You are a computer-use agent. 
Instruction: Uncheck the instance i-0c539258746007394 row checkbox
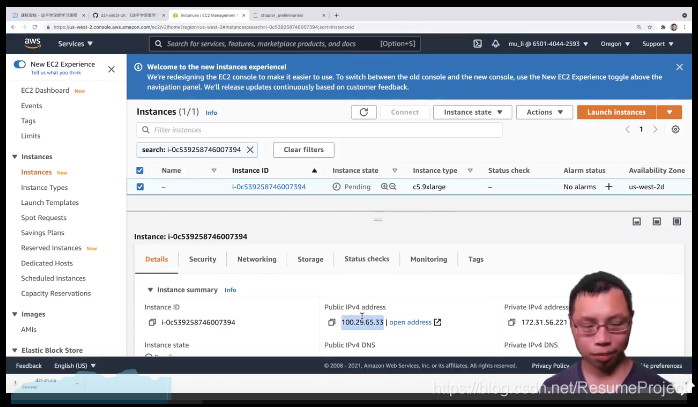[x=140, y=187]
